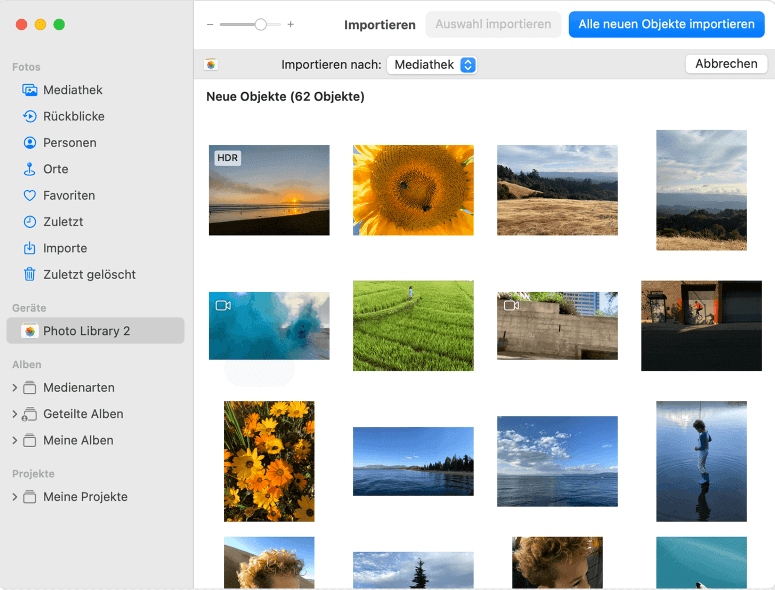Click zoom-in plus beside thumbnail slider

click(x=291, y=24)
